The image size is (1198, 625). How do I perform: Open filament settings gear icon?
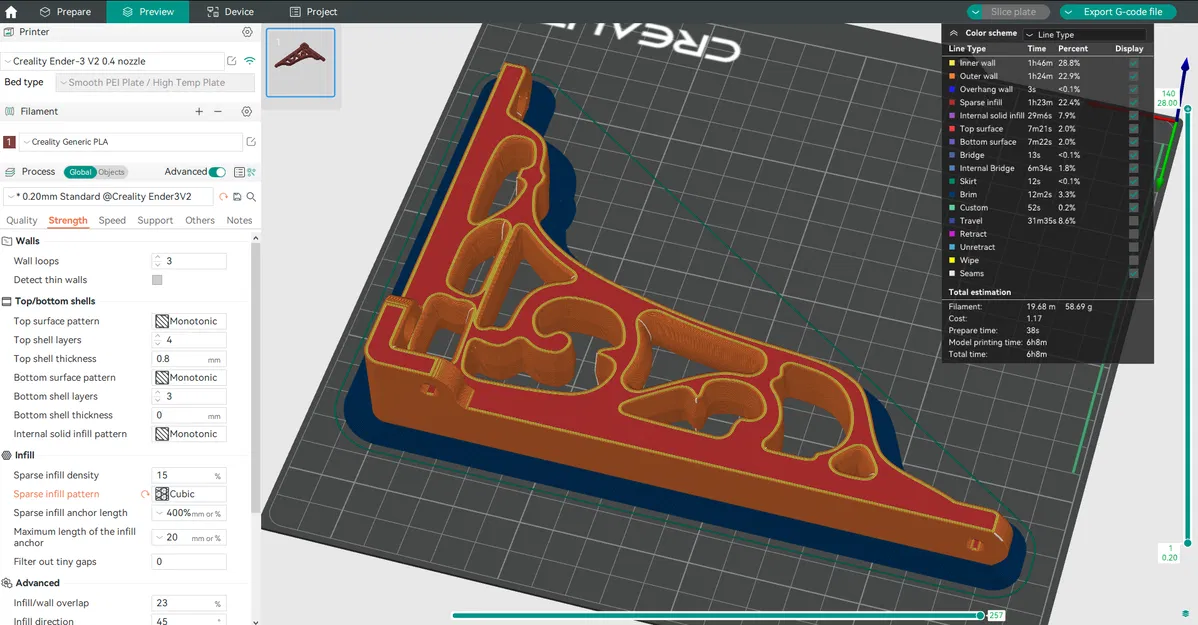pos(247,112)
